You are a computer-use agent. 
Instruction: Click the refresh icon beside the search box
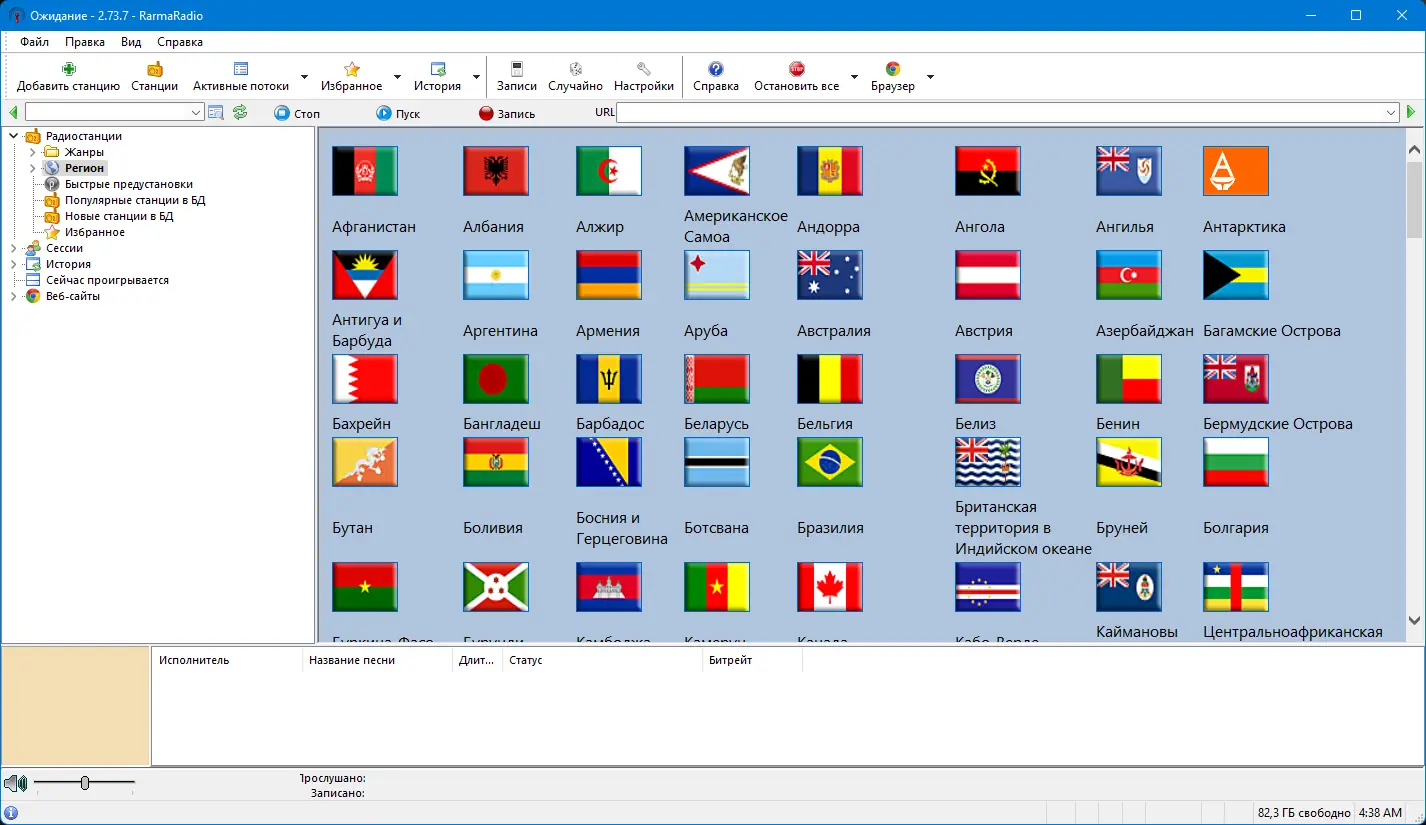click(x=239, y=112)
